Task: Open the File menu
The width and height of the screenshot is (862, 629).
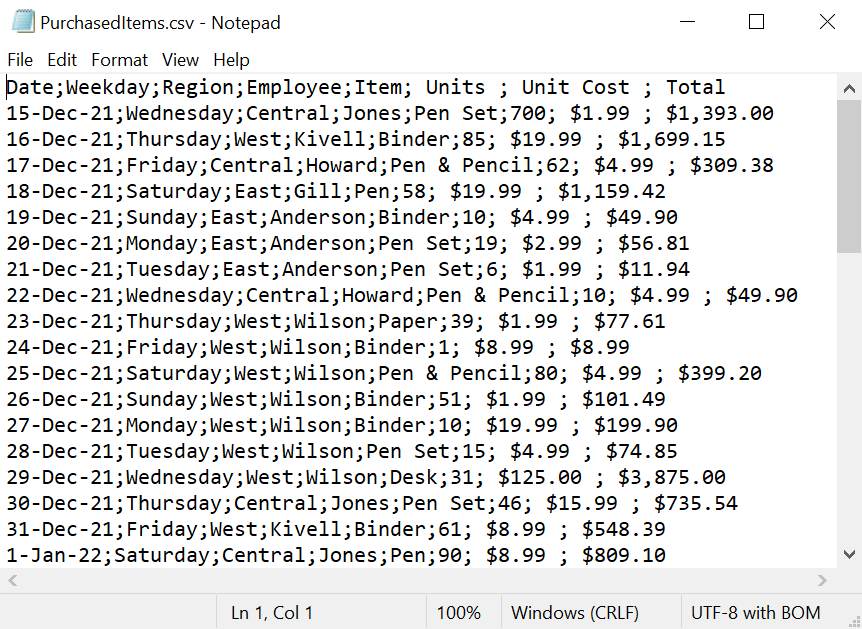Action: [20, 60]
